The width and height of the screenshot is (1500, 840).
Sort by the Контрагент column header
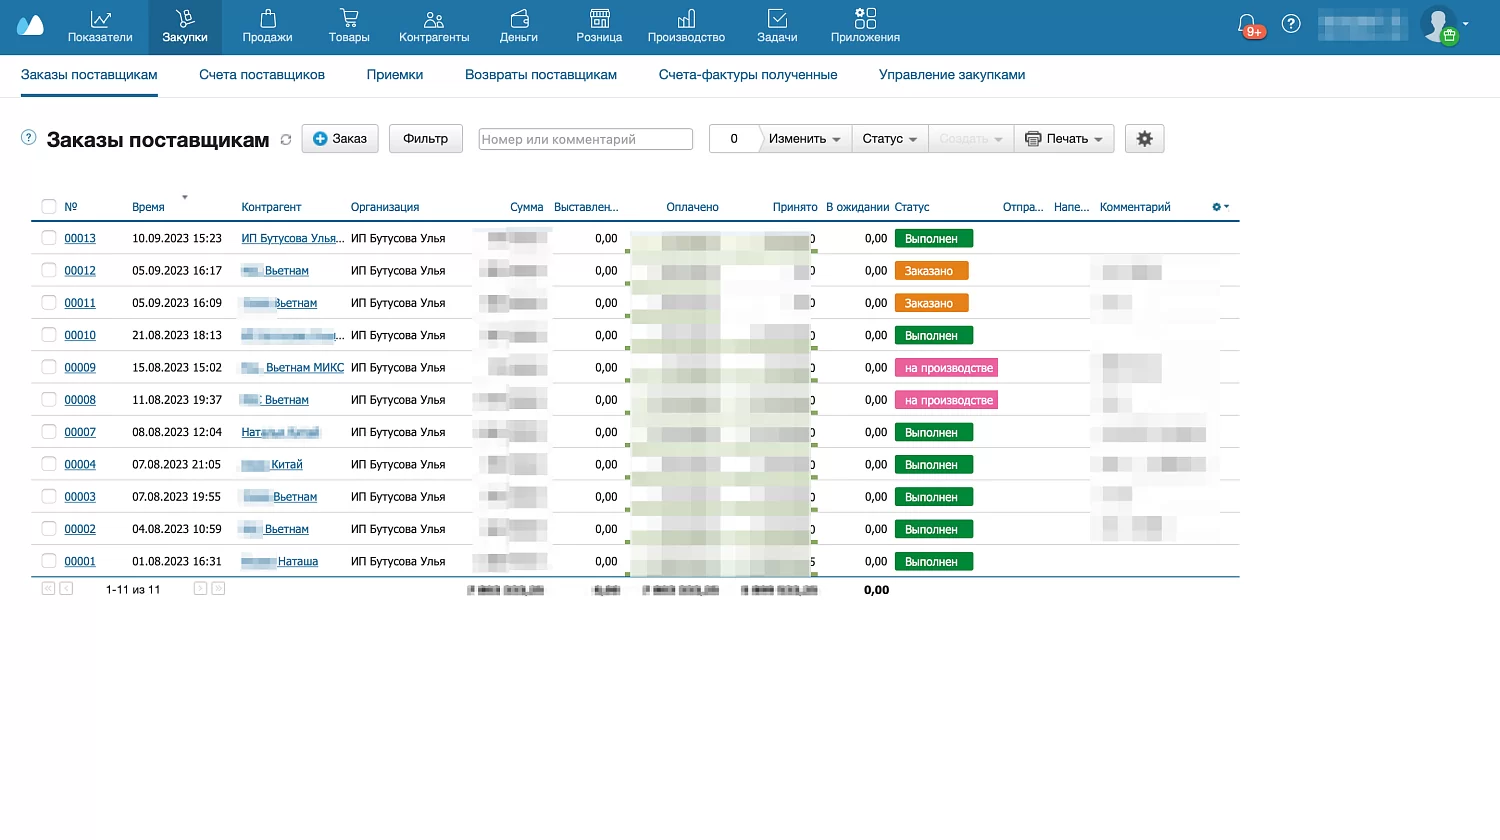tap(271, 207)
